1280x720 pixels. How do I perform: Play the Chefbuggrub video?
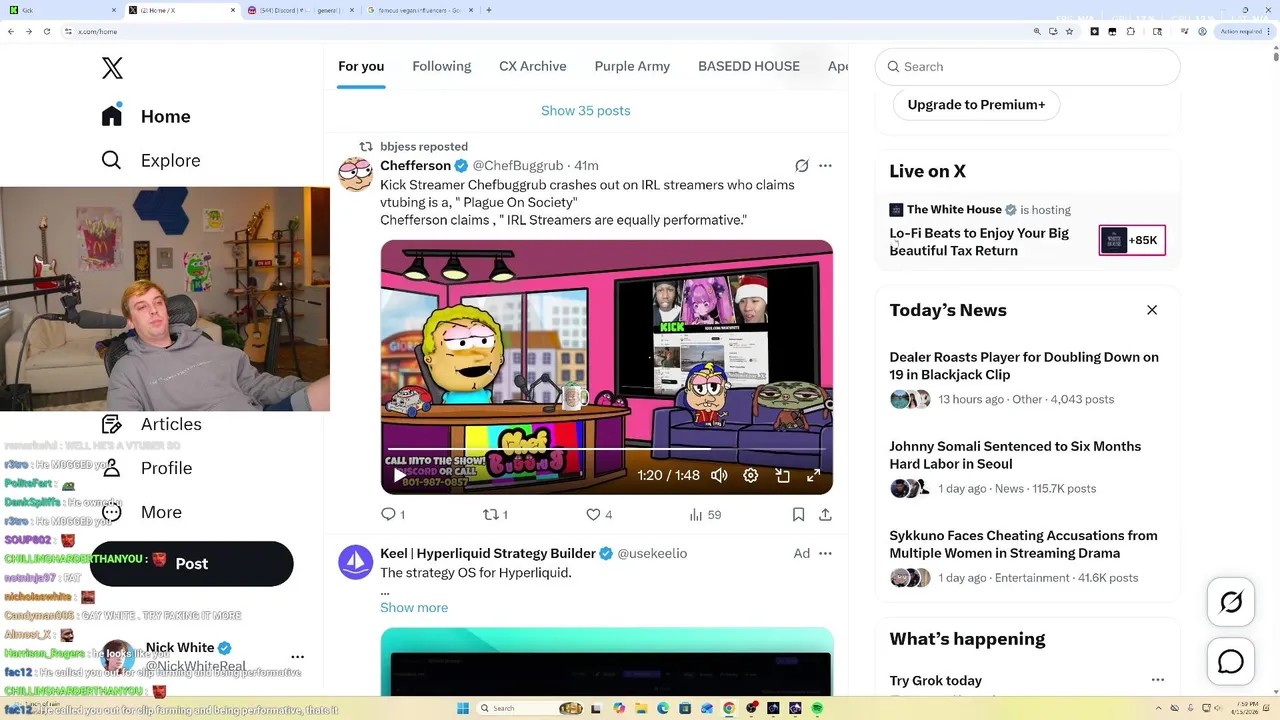[399, 475]
